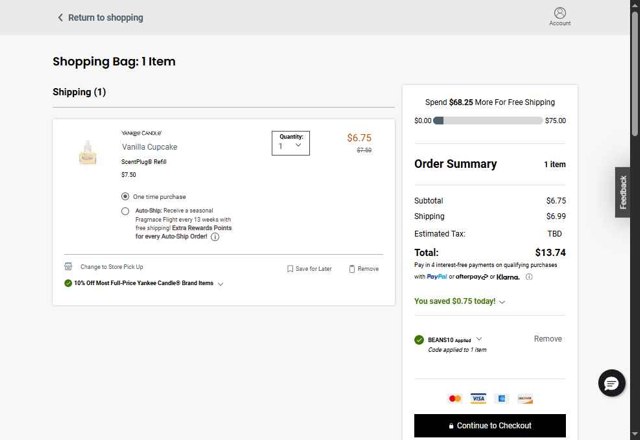Click the Yankee Candle brand logo on item

coord(141,133)
